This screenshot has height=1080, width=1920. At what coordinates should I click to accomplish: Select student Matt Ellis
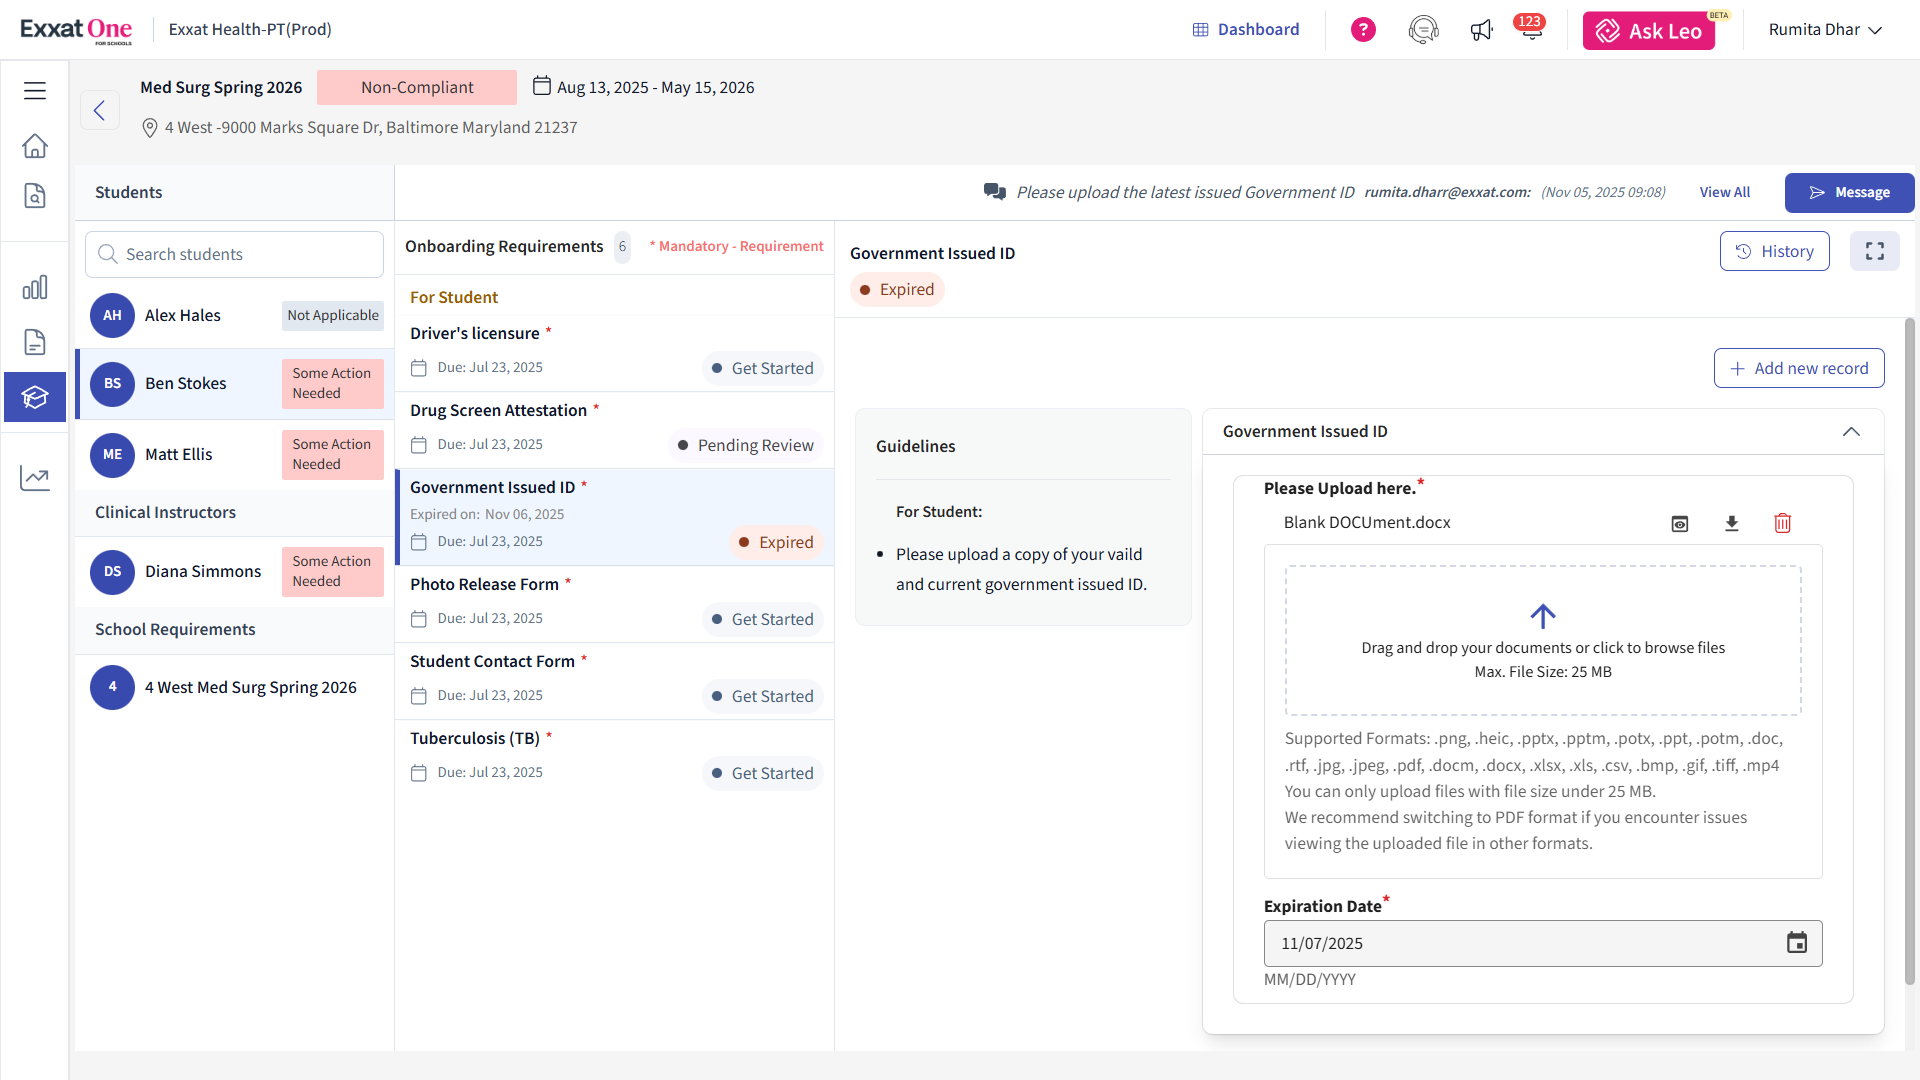[180, 455]
